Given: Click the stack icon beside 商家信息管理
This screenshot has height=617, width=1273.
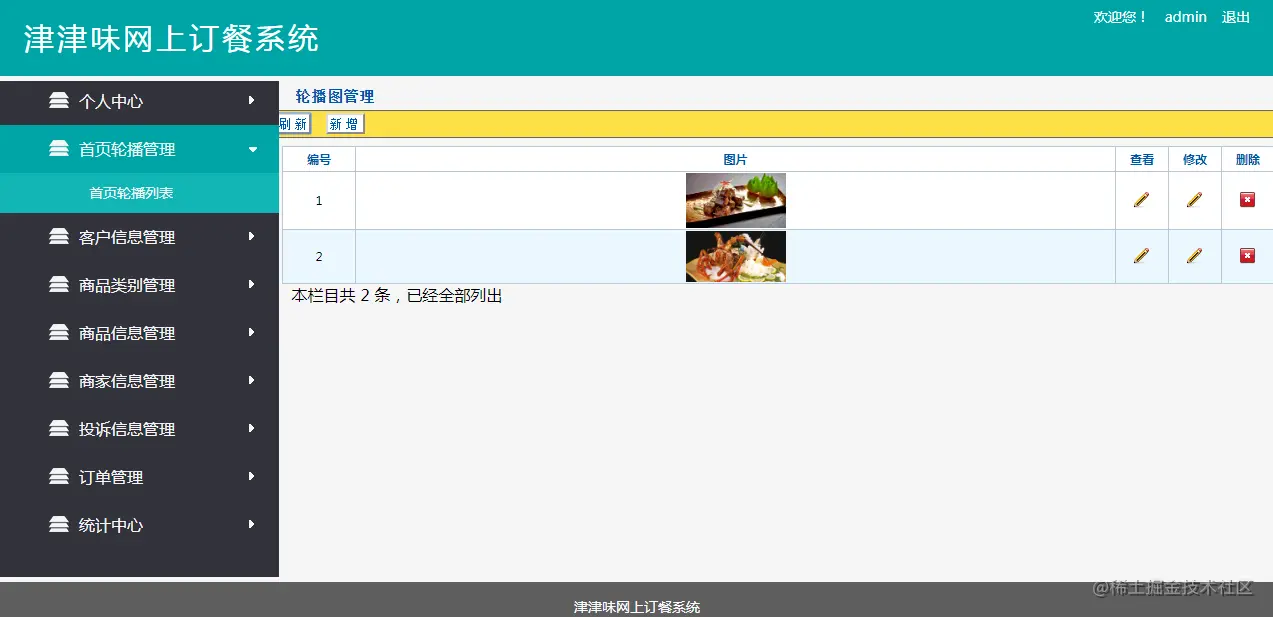Looking at the screenshot, I should tap(59, 380).
